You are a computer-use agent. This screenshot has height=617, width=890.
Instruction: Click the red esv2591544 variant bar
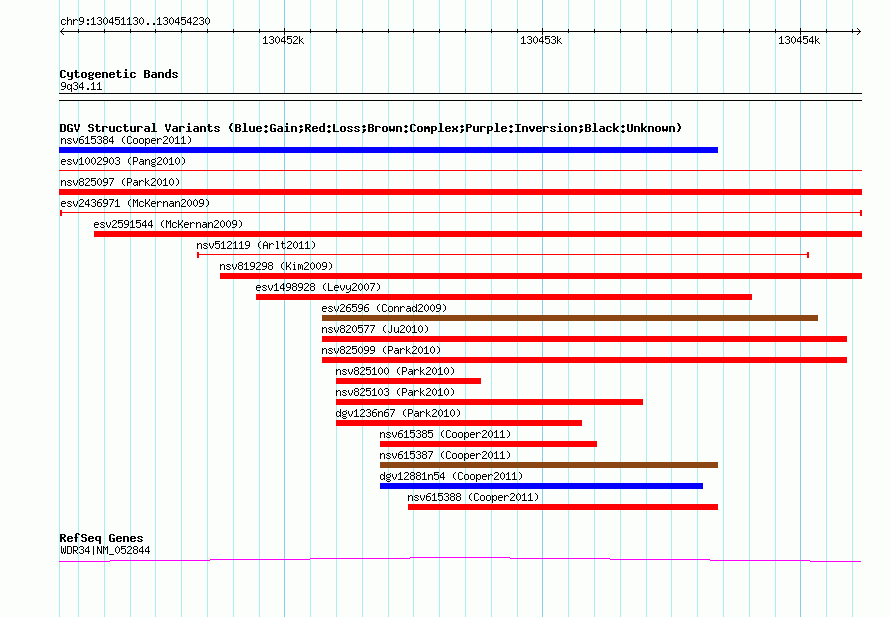[478, 234]
